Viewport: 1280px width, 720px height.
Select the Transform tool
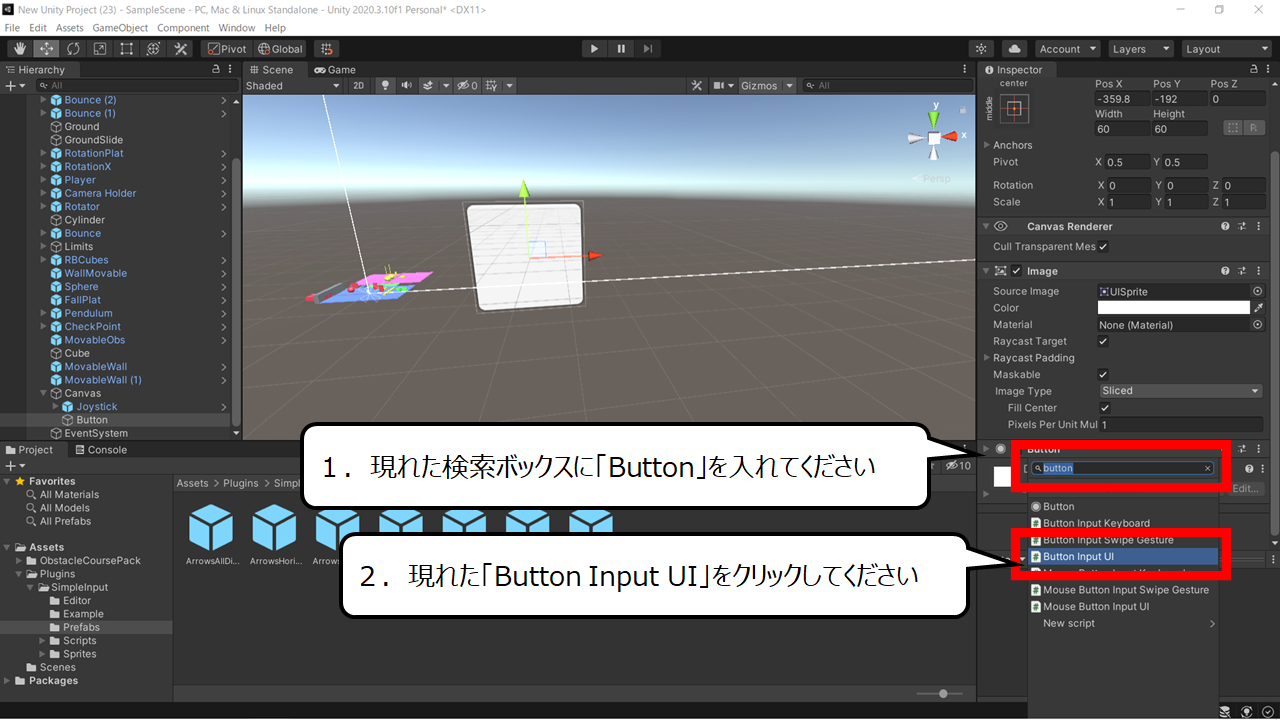(154, 48)
